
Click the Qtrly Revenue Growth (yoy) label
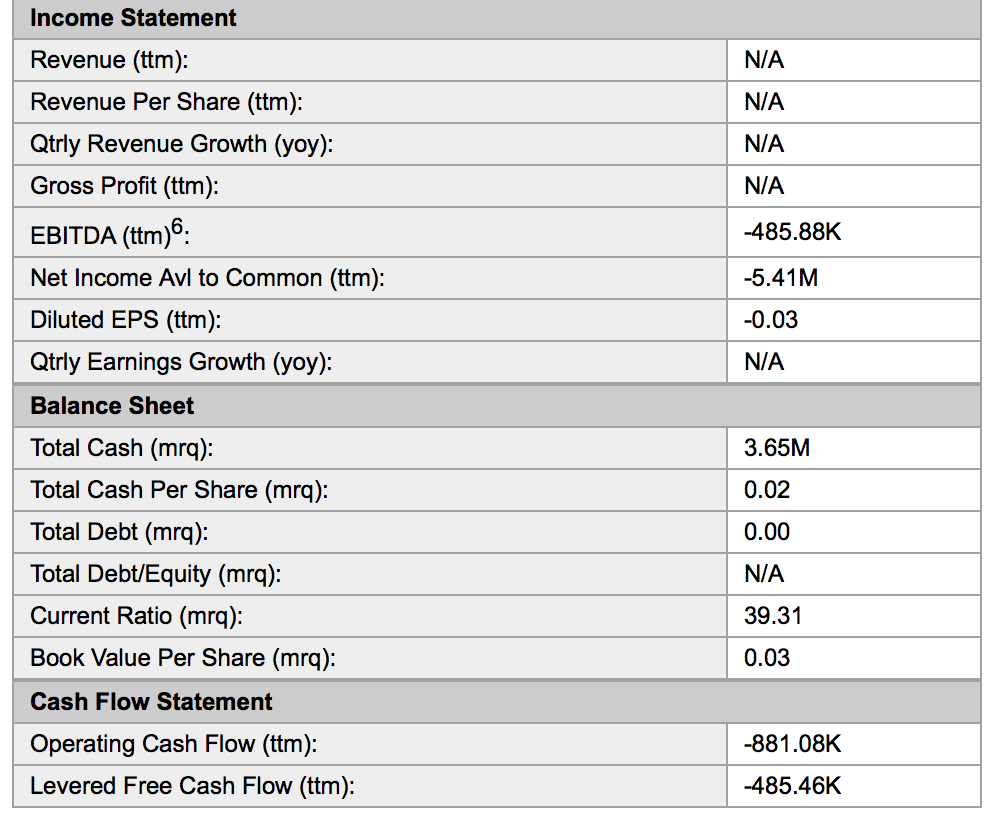click(181, 144)
